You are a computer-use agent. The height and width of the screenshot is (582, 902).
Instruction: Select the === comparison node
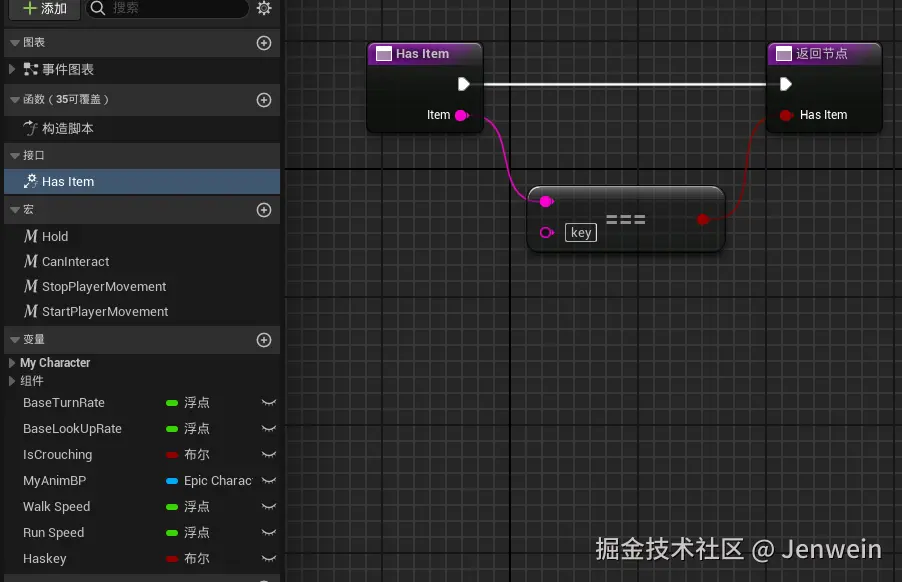click(626, 219)
